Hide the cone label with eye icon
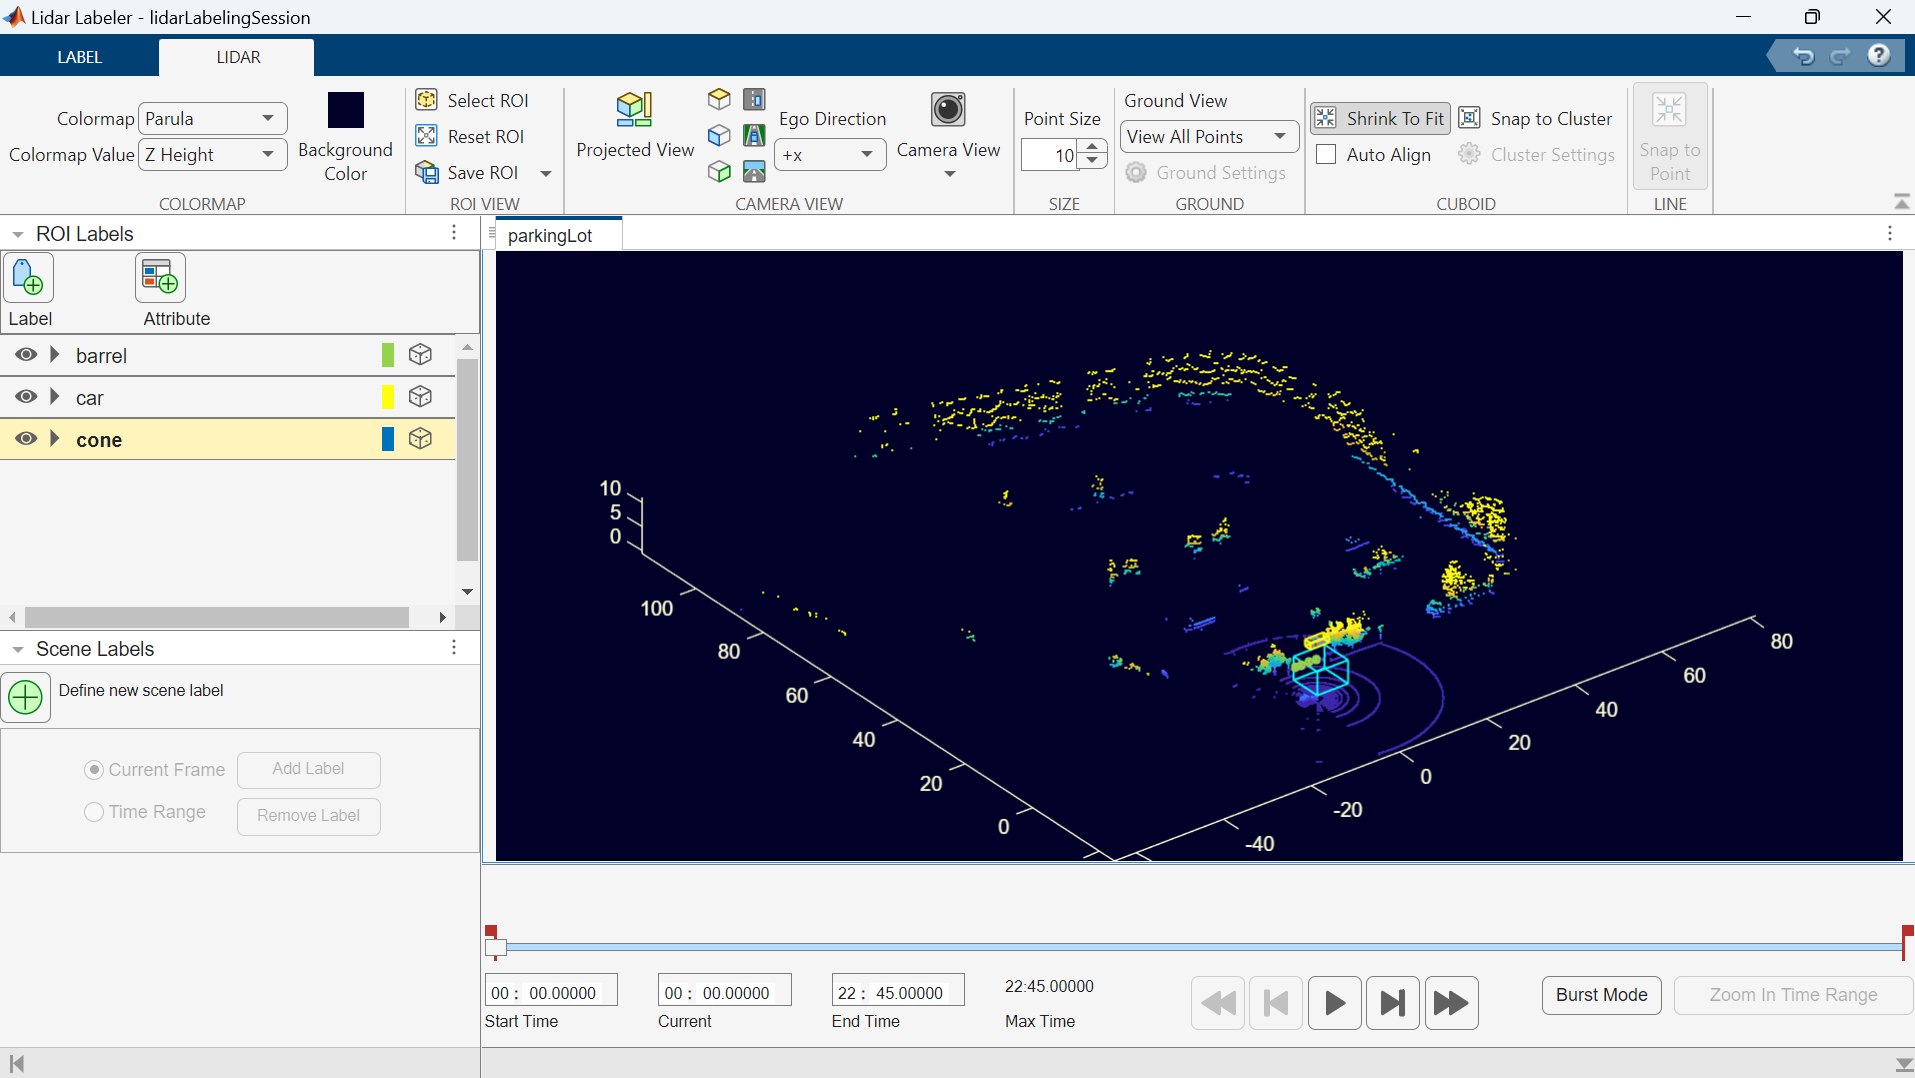1915x1078 pixels. pyautogui.click(x=26, y=439)
